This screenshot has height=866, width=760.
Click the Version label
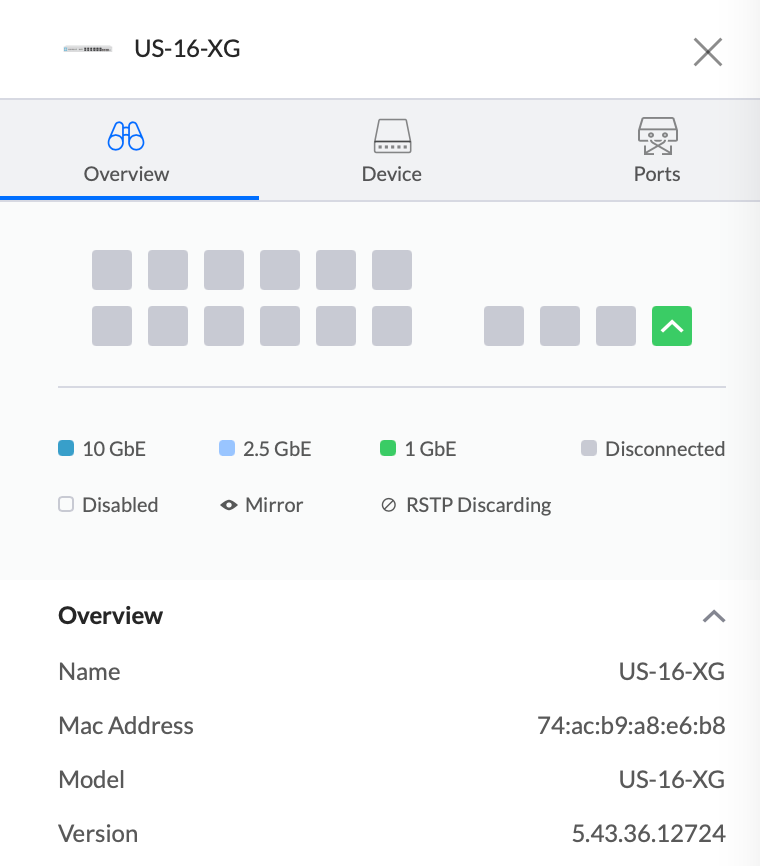click(98, 833)
